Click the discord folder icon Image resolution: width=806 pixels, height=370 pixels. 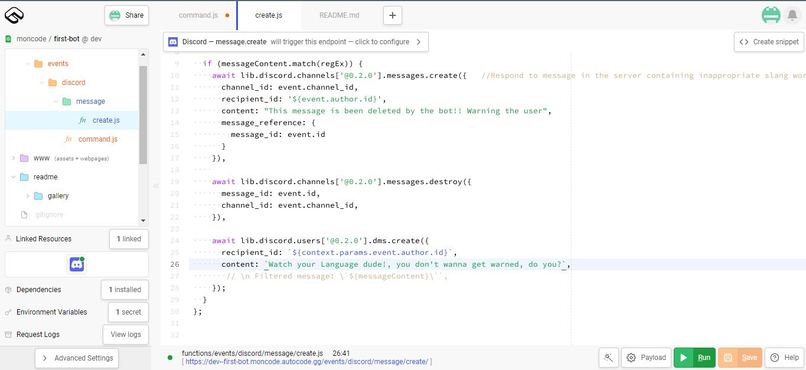tap(52, 83)
